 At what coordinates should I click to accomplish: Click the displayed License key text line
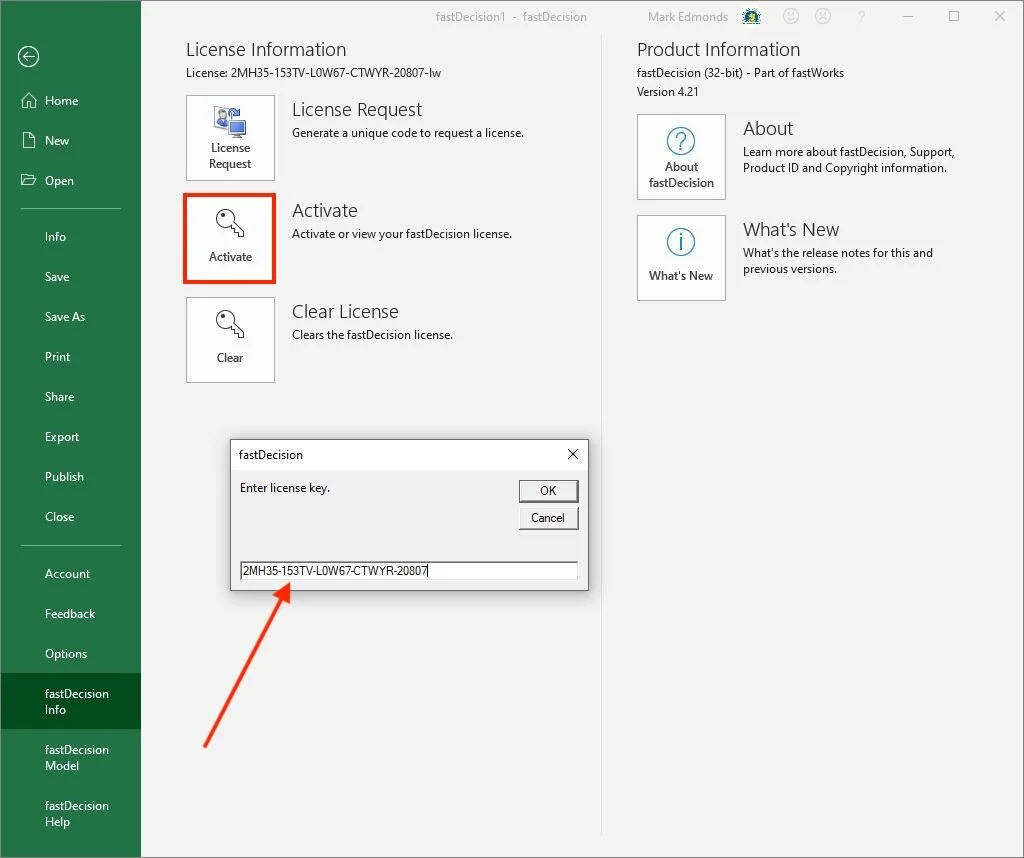[x=313, y=73]
